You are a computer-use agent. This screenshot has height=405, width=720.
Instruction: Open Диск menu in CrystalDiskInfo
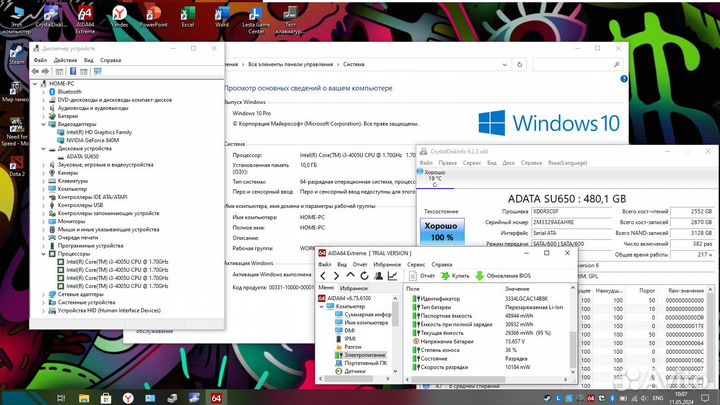click(508, 163)
